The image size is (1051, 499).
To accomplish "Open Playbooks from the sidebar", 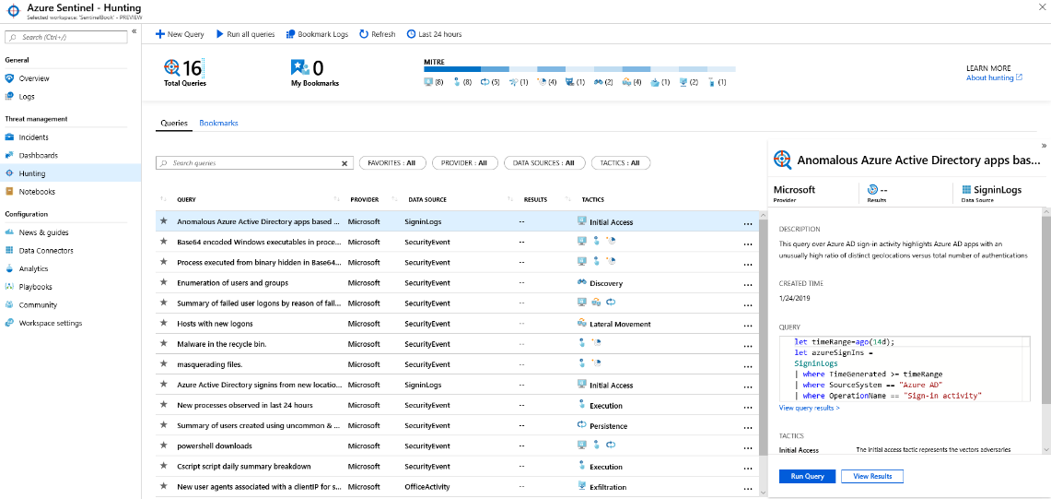I will (35, 287).
